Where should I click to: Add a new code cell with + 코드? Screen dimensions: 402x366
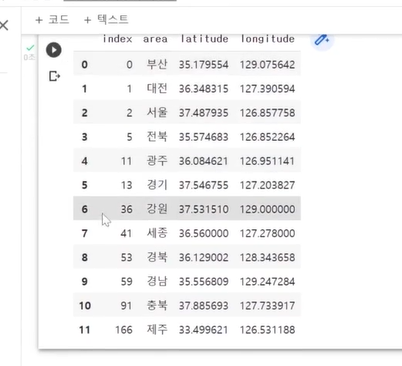click(x=52, y=20)
